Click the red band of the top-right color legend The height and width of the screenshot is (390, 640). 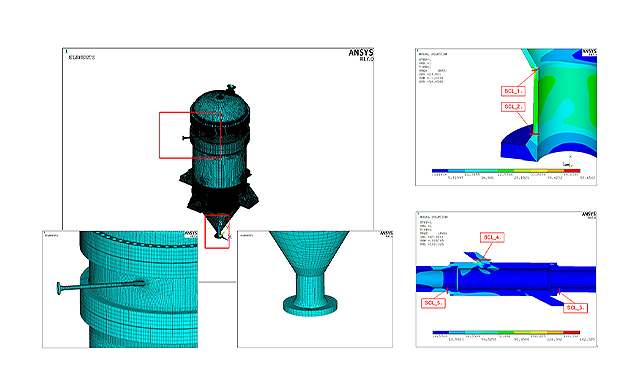pos(571,171)
